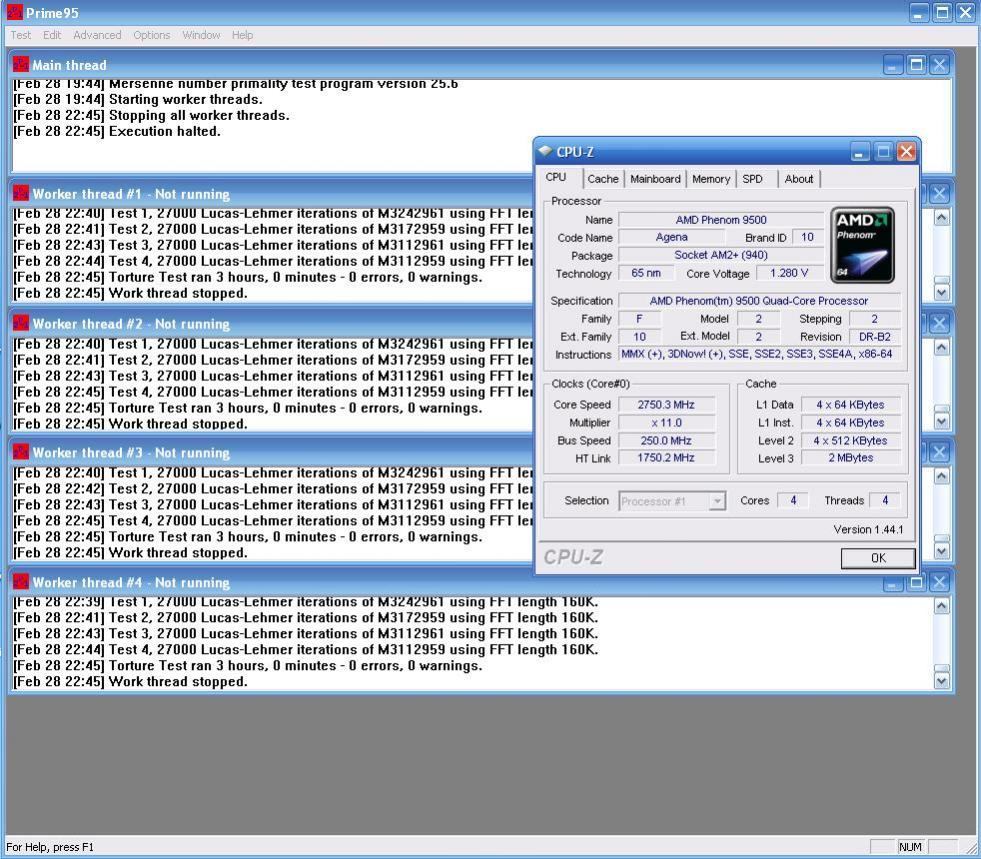Close the Worker thread #2 window
981x859 pixels.
click(939, 323)
